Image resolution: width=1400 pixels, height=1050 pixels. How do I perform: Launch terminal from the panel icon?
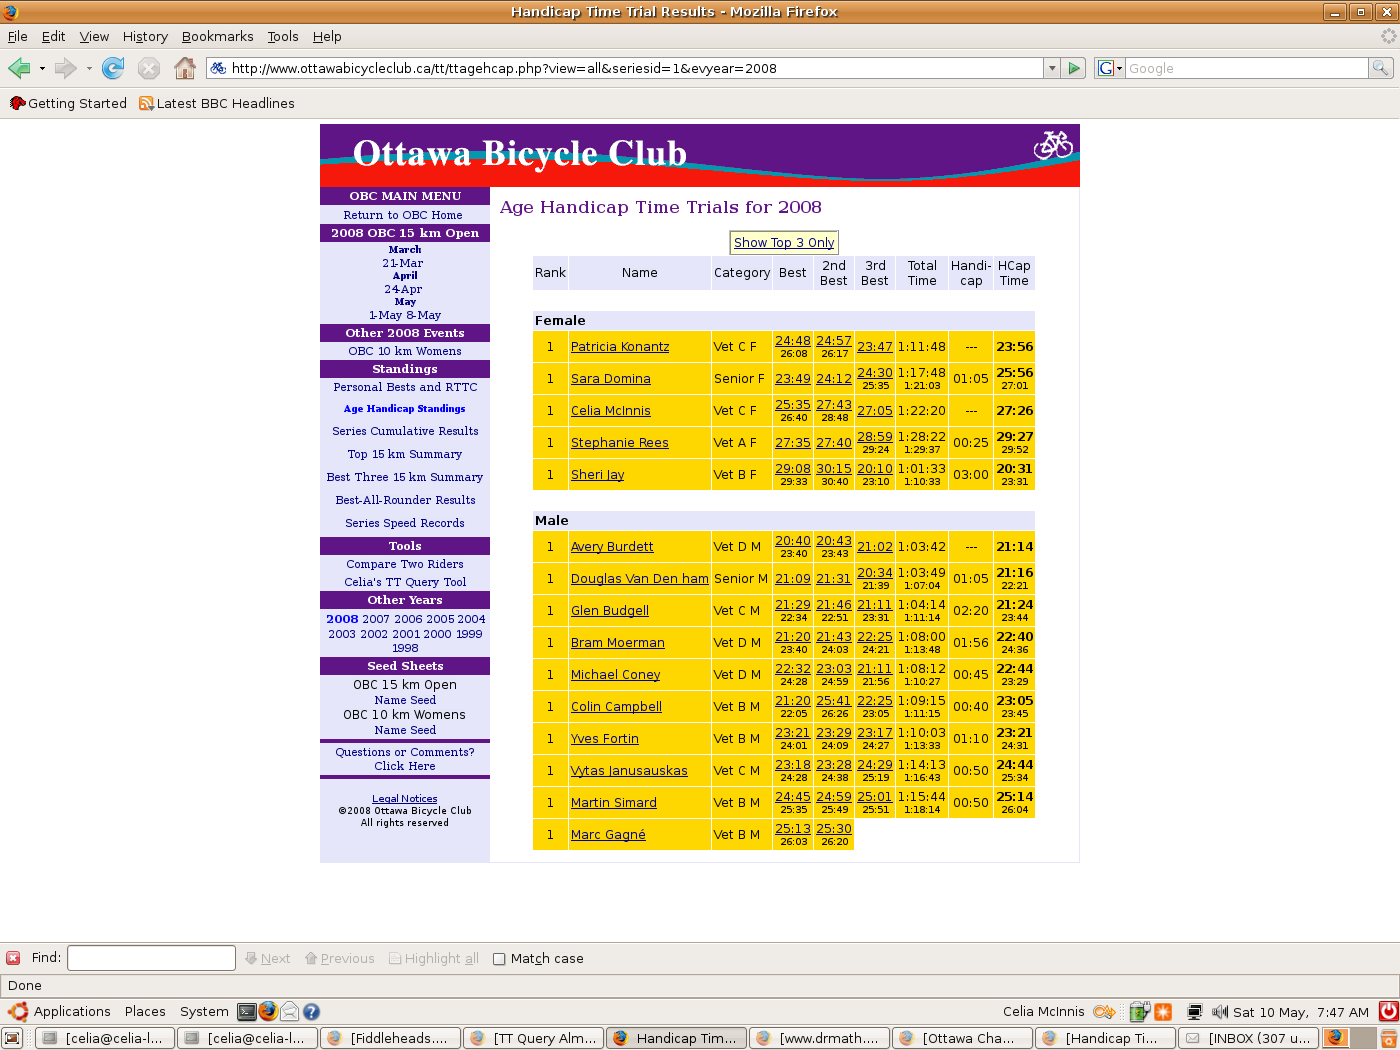point(246,1011)
